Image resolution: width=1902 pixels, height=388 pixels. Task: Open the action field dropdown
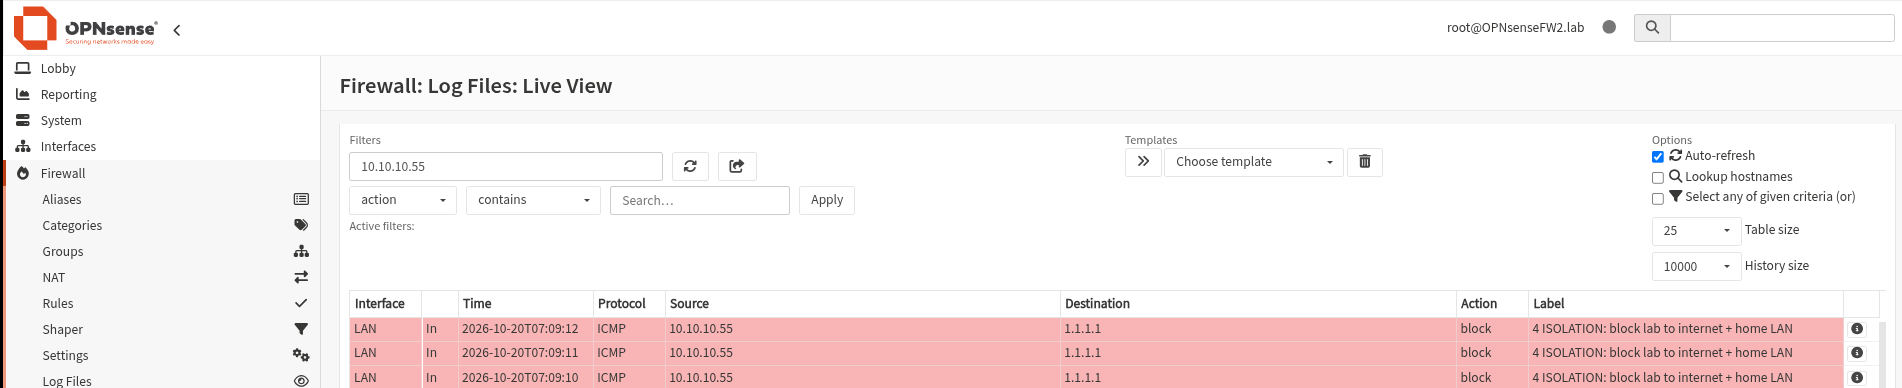pos(403,200)
